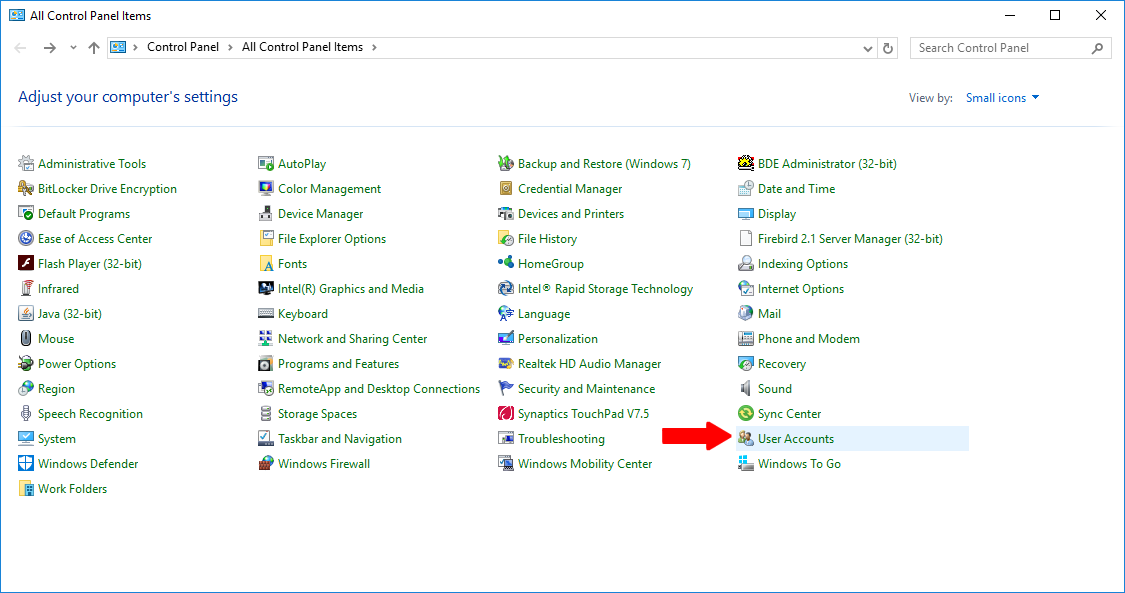Open File Explorer Options link

331,239
